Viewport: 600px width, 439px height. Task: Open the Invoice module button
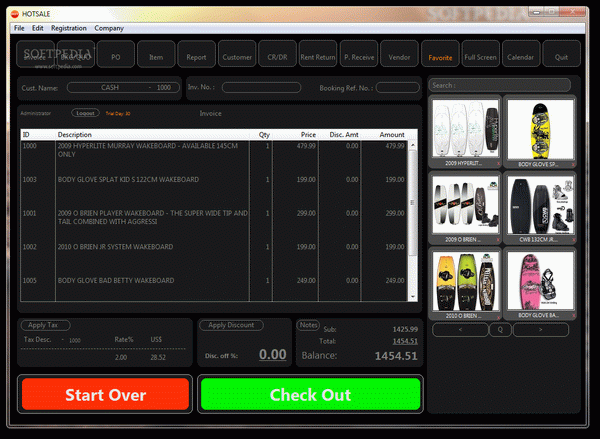pyautogui.click(x=35, y=54)
